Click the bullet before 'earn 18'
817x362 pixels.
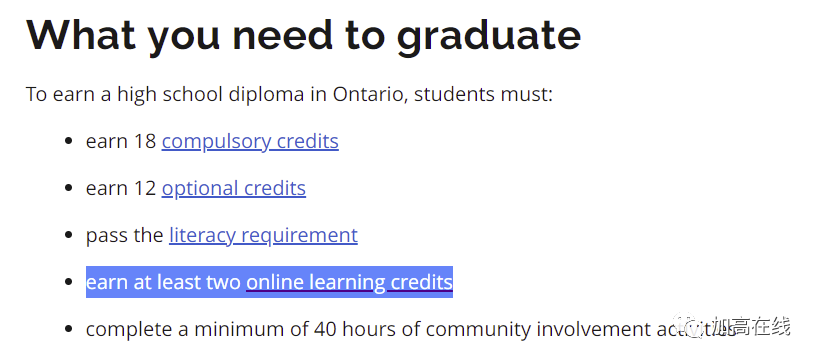pos(68,141)
